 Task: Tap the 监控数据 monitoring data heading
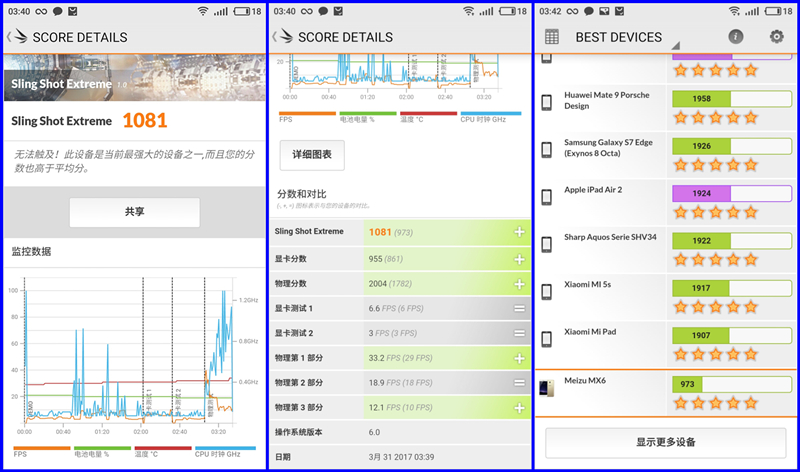pos(31,251)
